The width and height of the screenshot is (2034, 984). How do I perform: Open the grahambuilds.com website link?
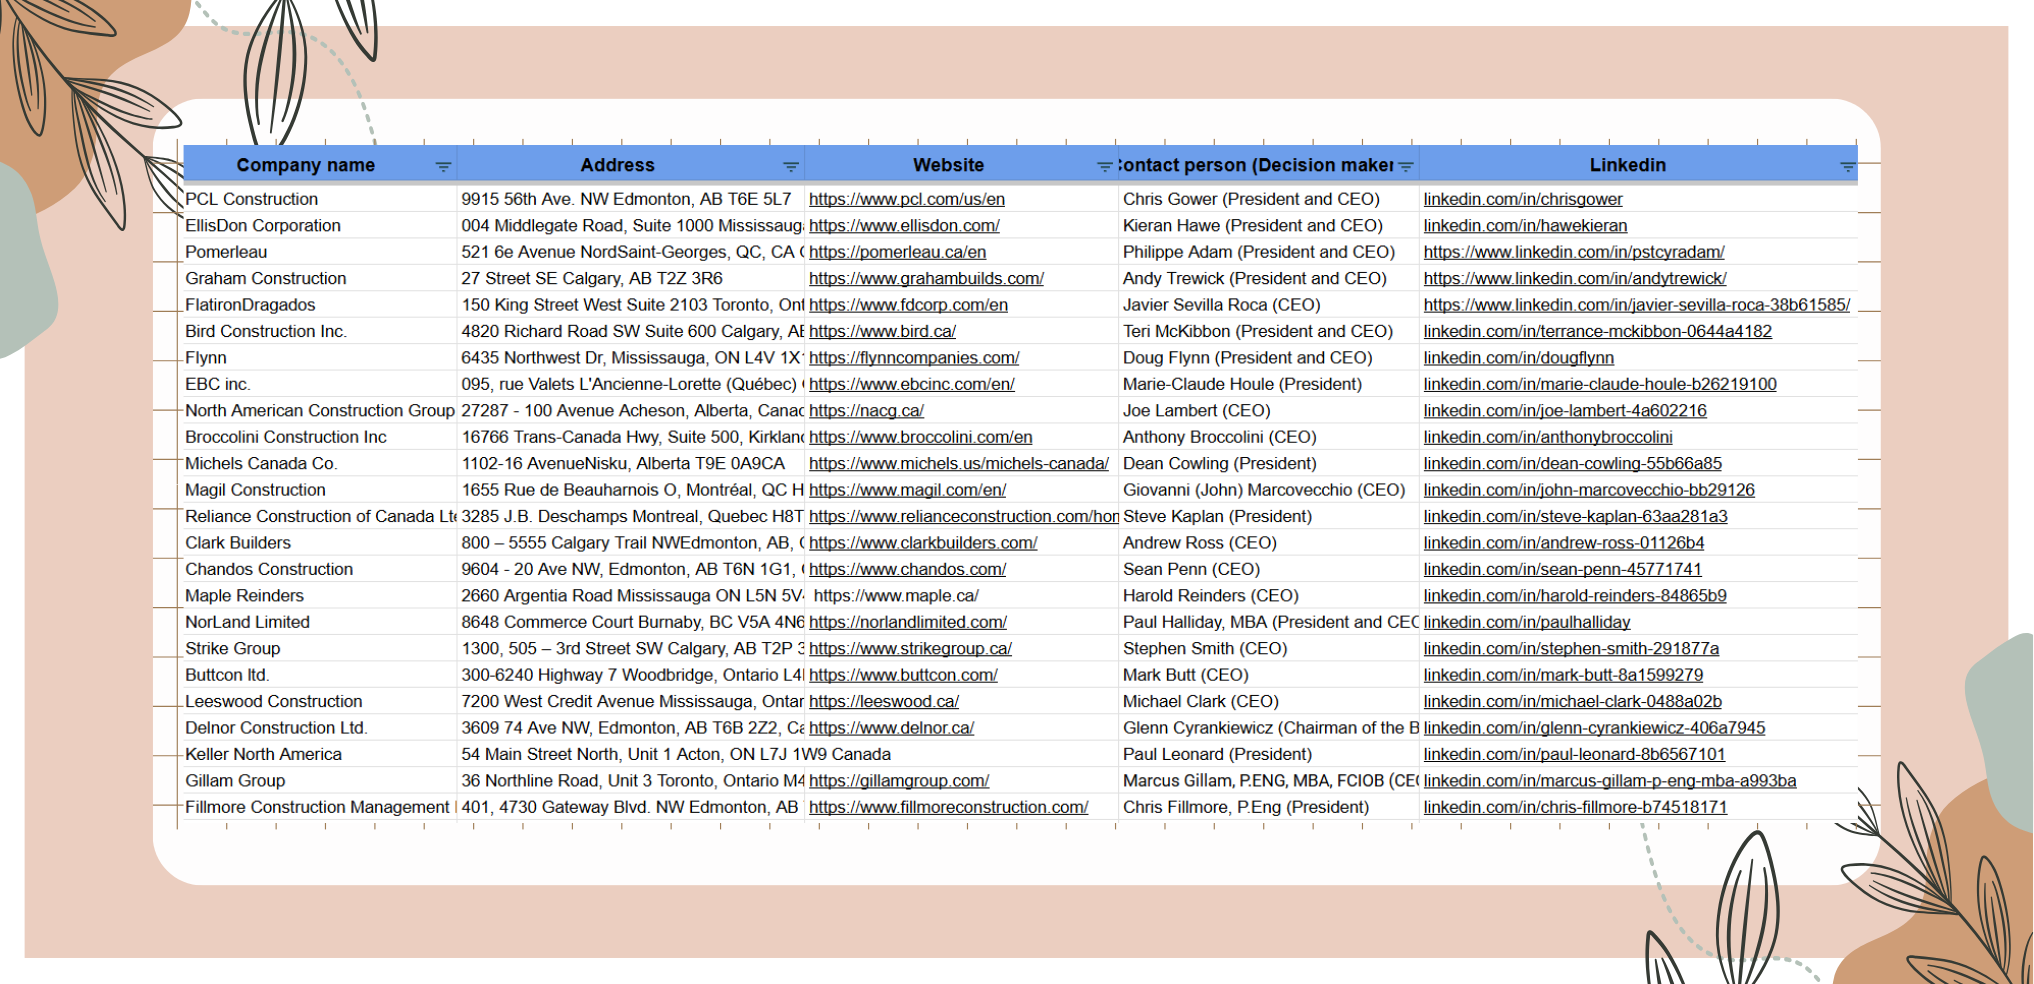point(926,279)
